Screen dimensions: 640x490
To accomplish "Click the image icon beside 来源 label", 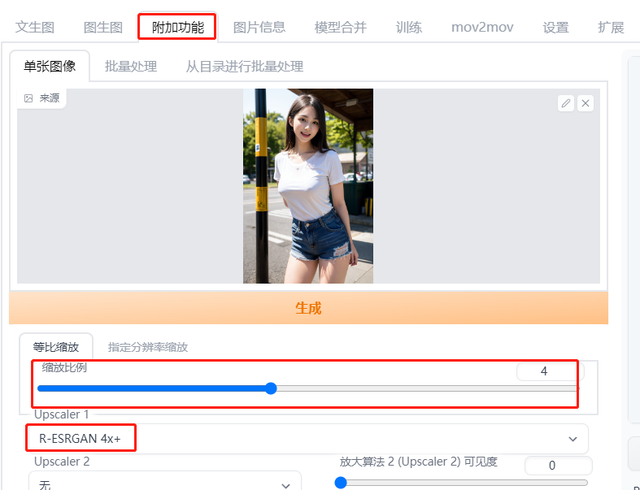I will point(28,98).
